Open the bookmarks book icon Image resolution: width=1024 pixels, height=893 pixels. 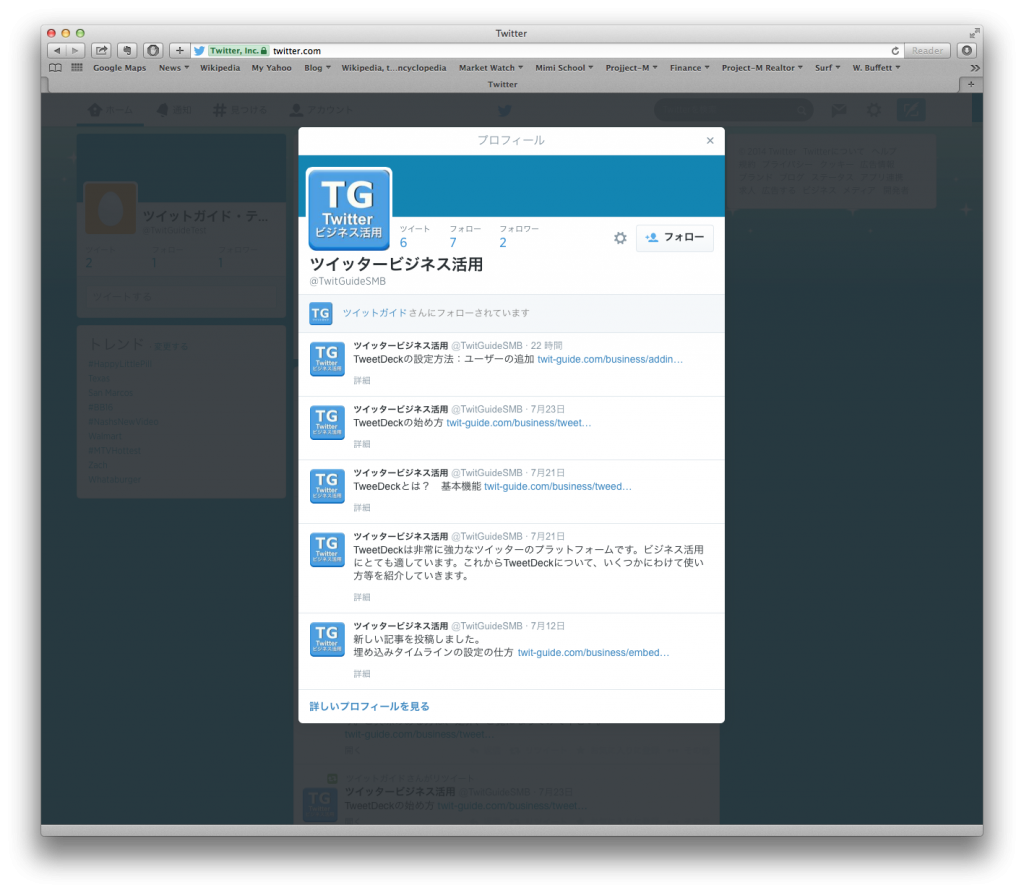point(56,67)
